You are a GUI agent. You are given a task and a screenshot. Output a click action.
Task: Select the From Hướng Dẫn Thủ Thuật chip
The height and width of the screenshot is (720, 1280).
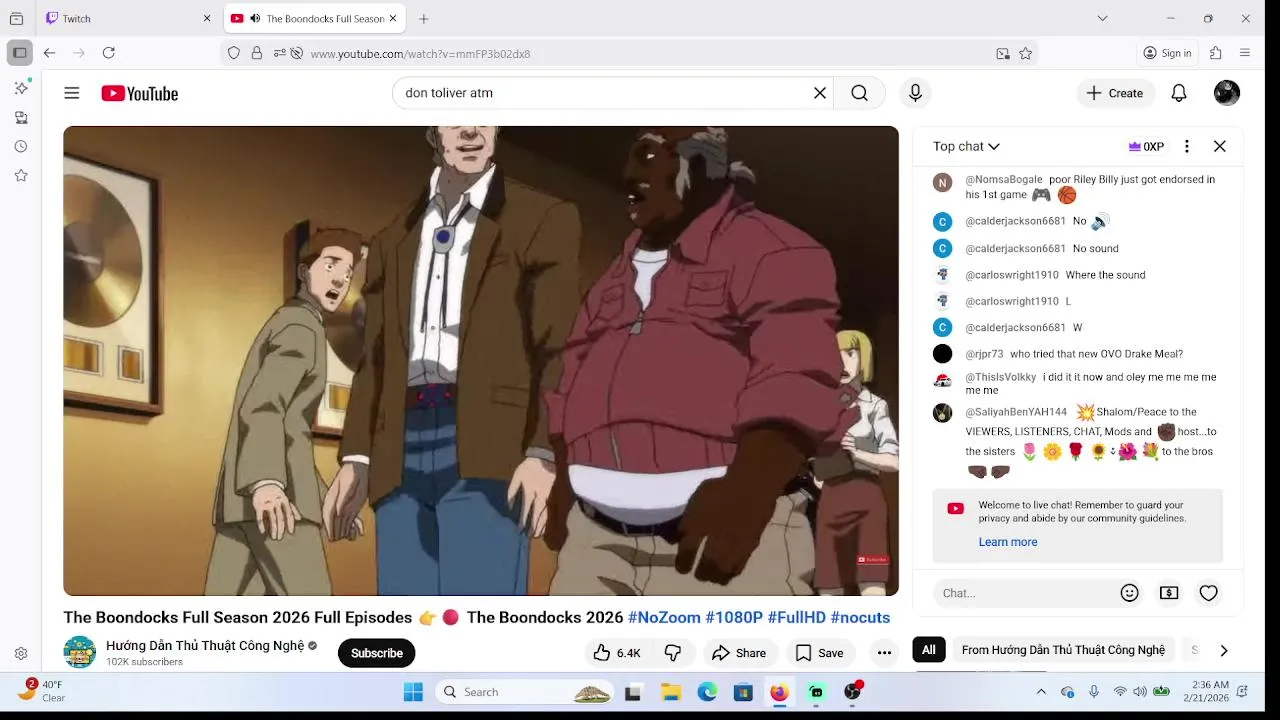click(1063, 650)
